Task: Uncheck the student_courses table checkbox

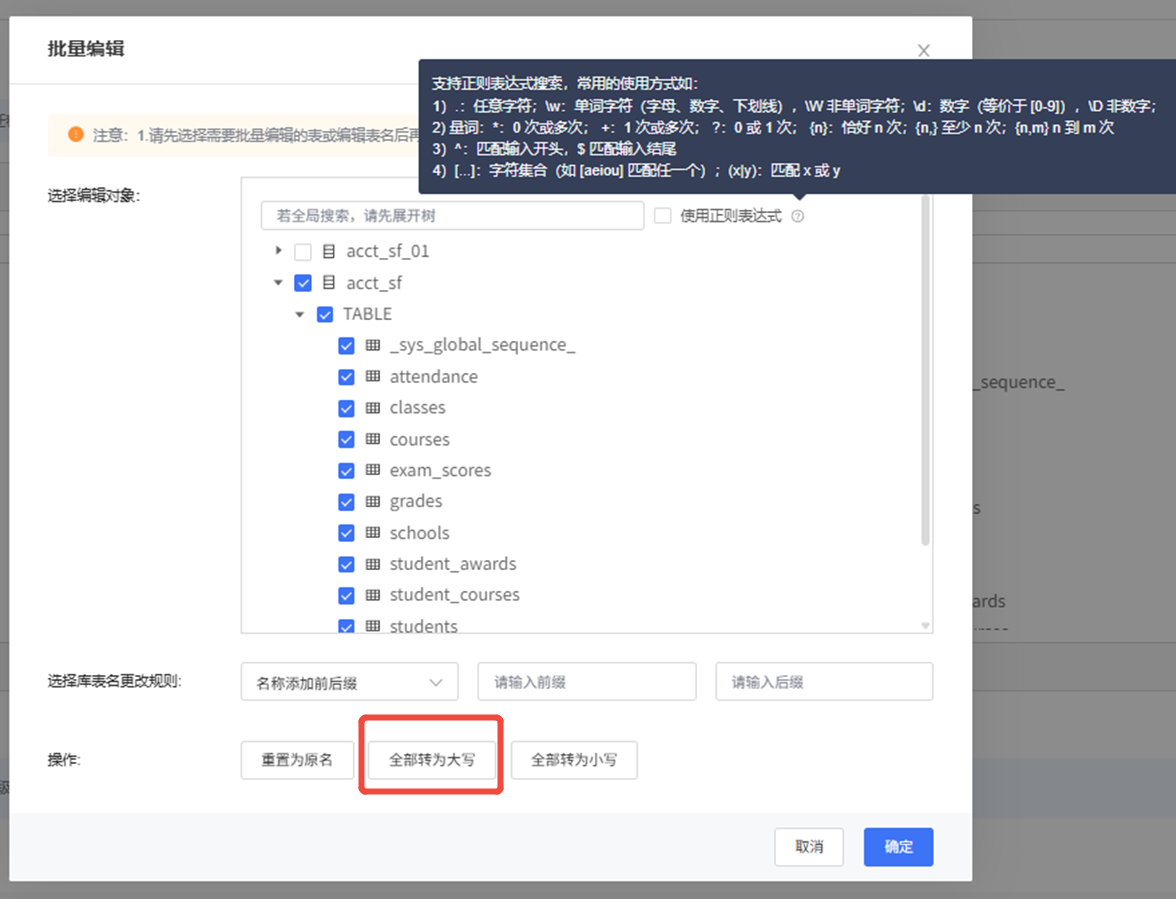Action: point(346,595)
